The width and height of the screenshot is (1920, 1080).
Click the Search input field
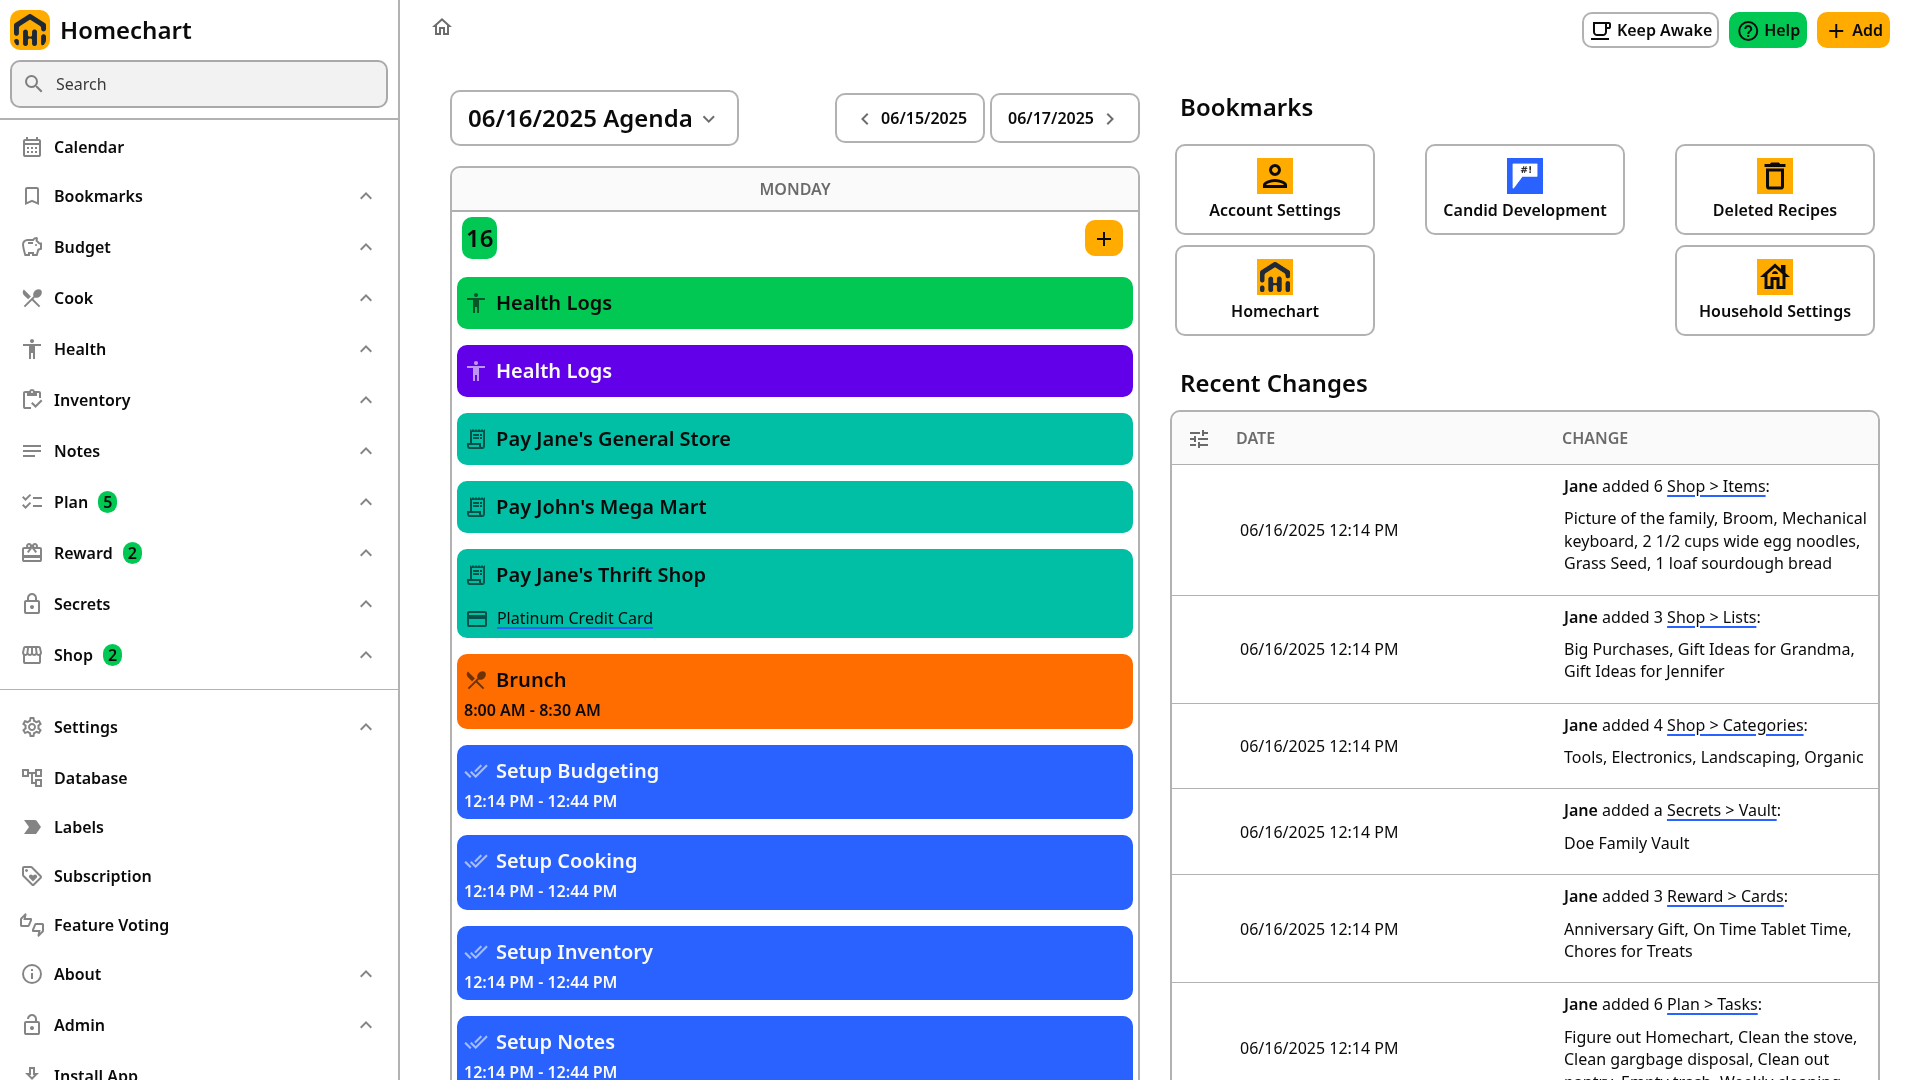pyautogui.click(x=199, y=84)
